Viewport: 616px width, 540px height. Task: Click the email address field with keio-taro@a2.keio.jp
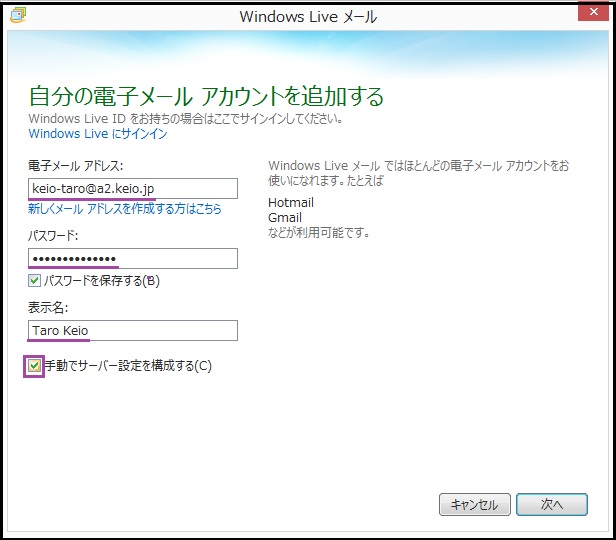(133, 188)
